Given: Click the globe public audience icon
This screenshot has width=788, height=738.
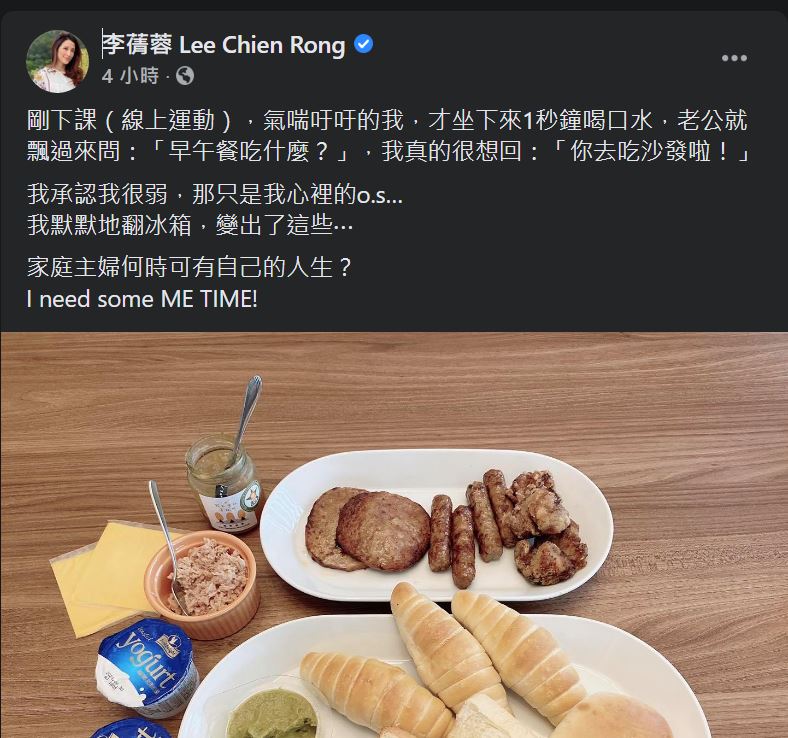Looking at the screenshot, I should click(185, 76).
